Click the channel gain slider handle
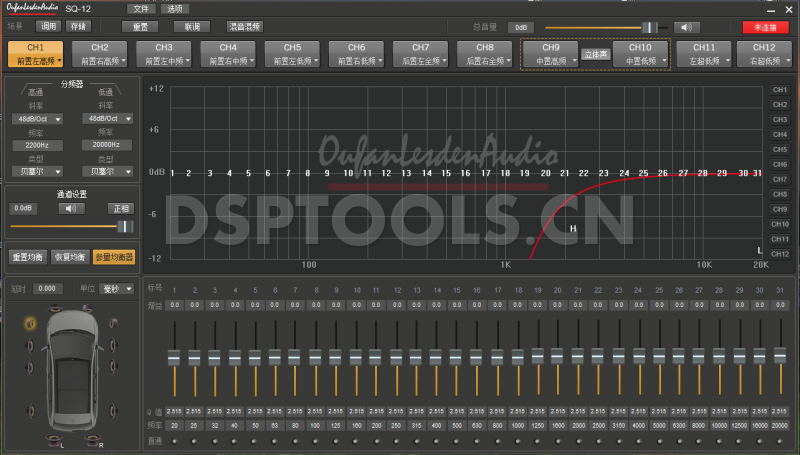This screenshot has width=800, height=455. coord(125,226)
